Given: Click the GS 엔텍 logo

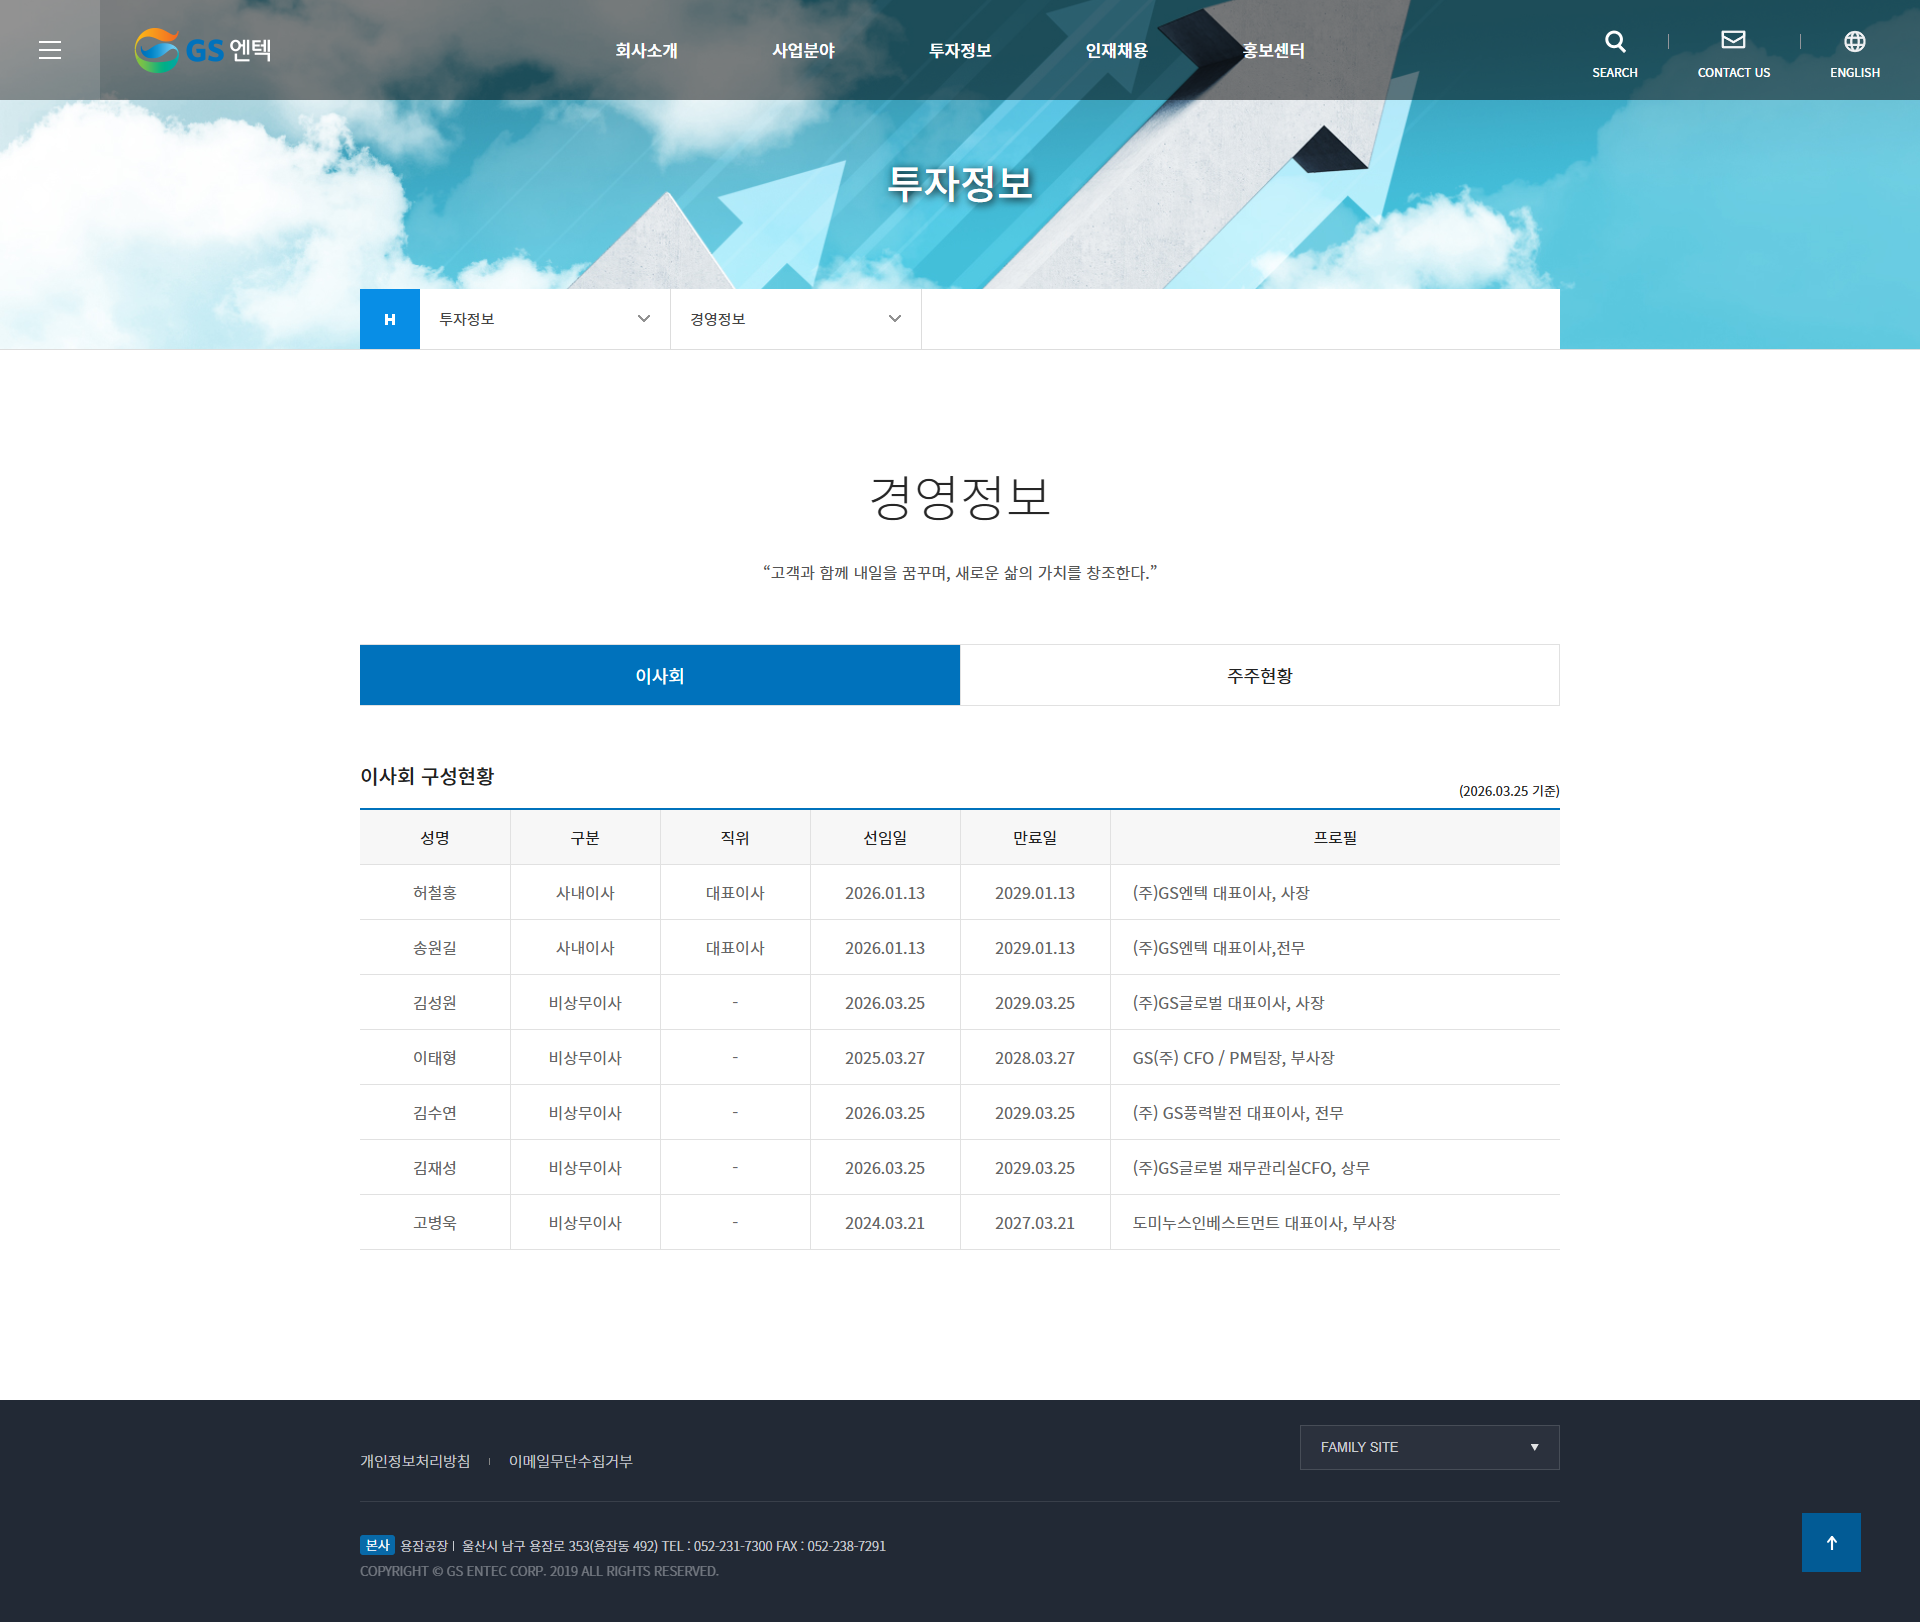Looking at the screenshot, I should [x=203, y=50].
